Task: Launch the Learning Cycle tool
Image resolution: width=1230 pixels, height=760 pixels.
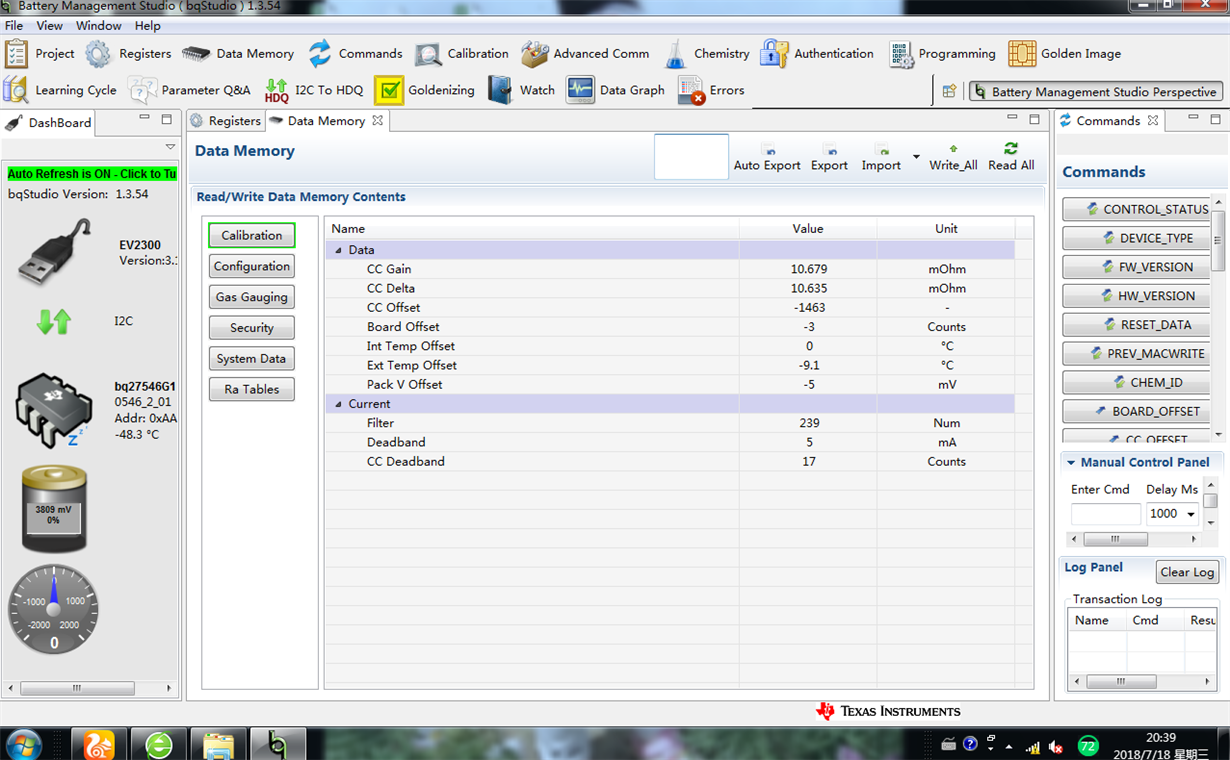Action: 60,90
